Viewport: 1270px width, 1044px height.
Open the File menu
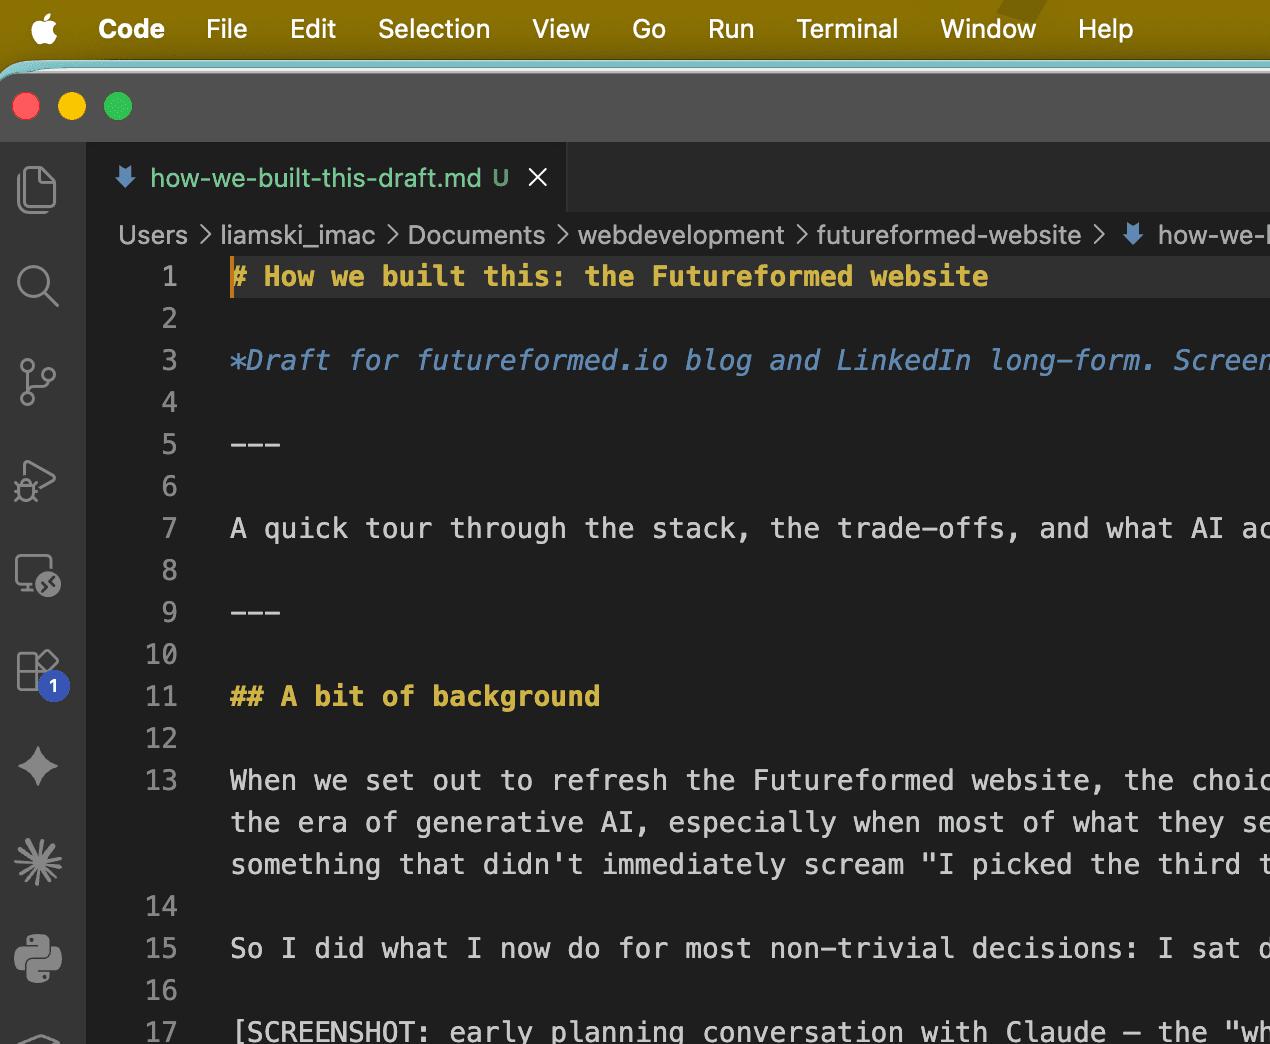(x=227, y=29)
